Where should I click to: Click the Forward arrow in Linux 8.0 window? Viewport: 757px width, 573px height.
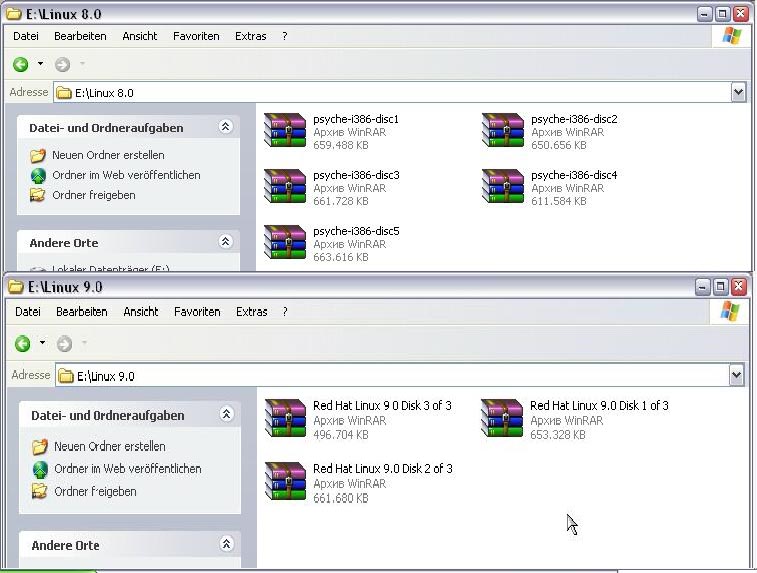pos(62,64)
